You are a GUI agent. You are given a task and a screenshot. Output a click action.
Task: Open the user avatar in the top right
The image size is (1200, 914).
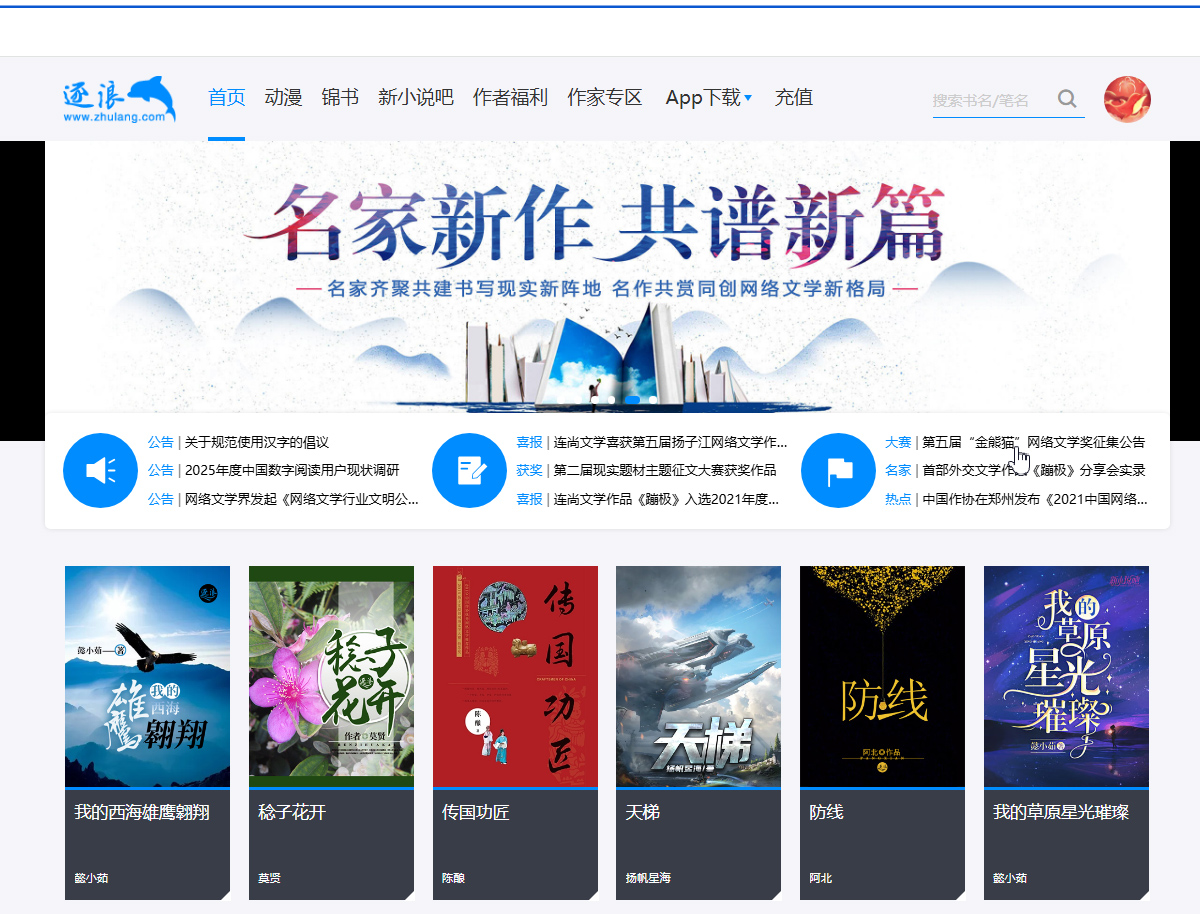tap(1127, 99)
